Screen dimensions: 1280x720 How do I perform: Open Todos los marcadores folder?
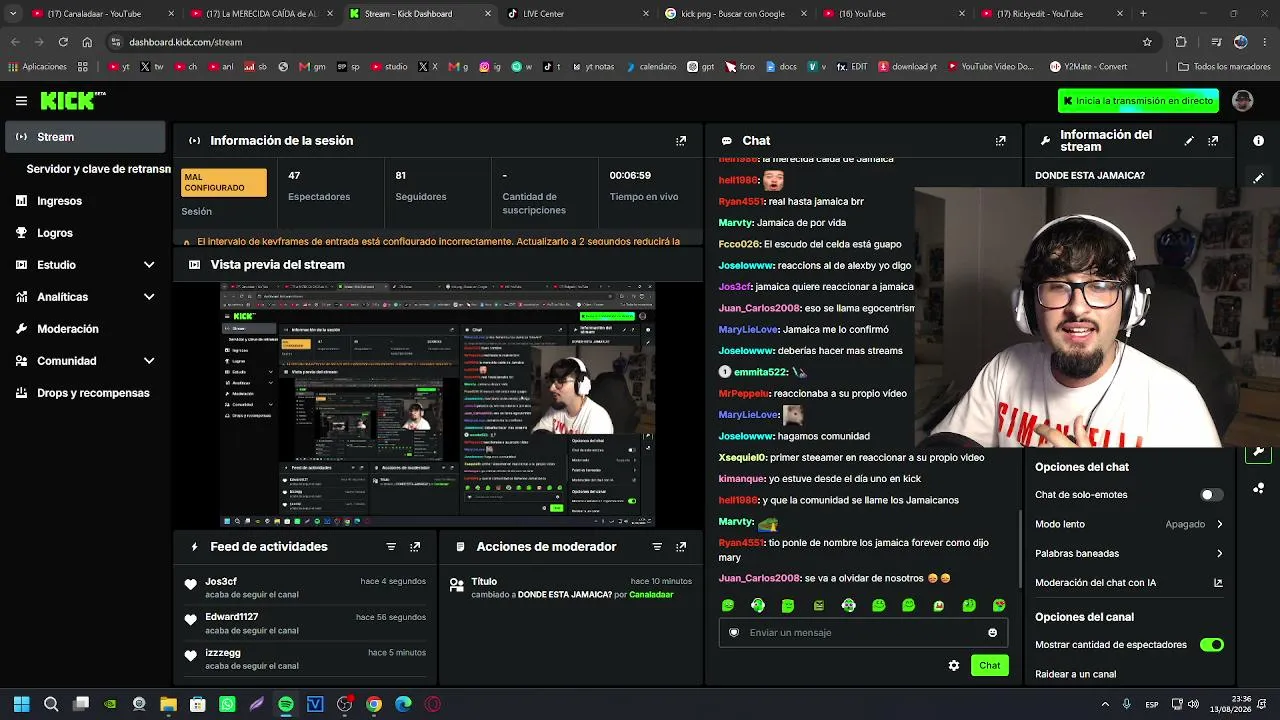click(1224, 67)
